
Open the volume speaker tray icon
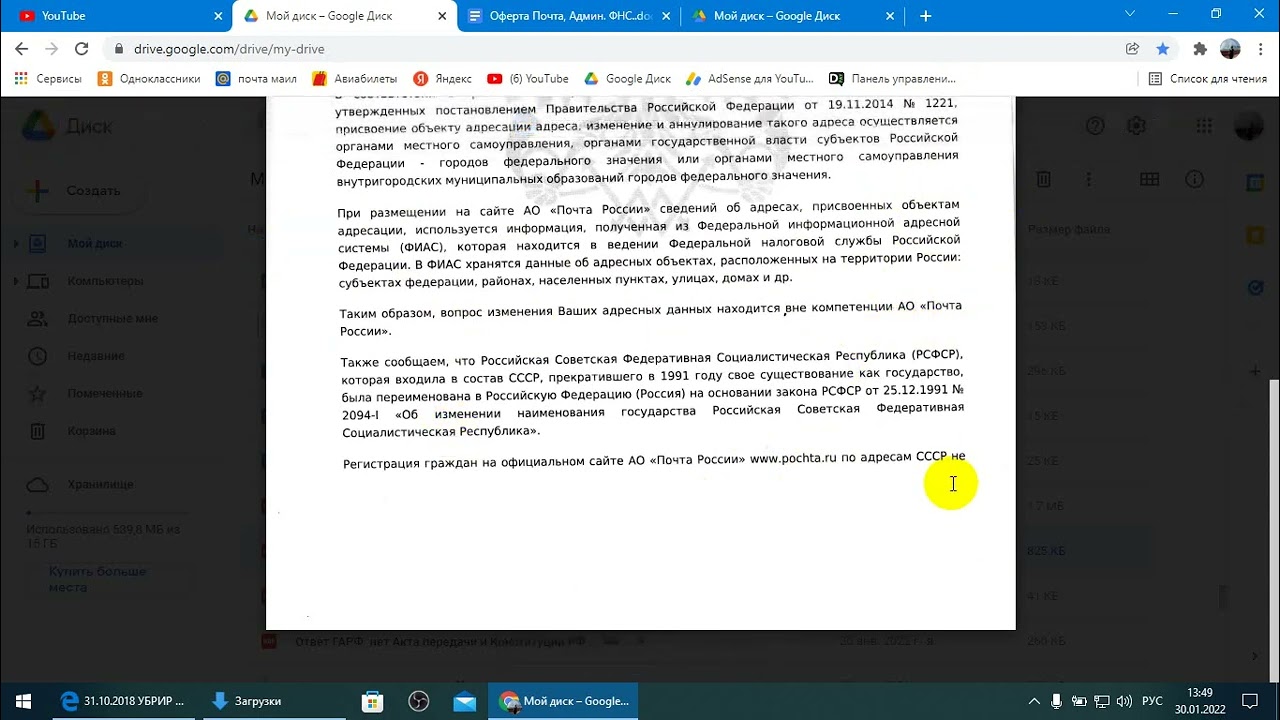[1124, 701]
